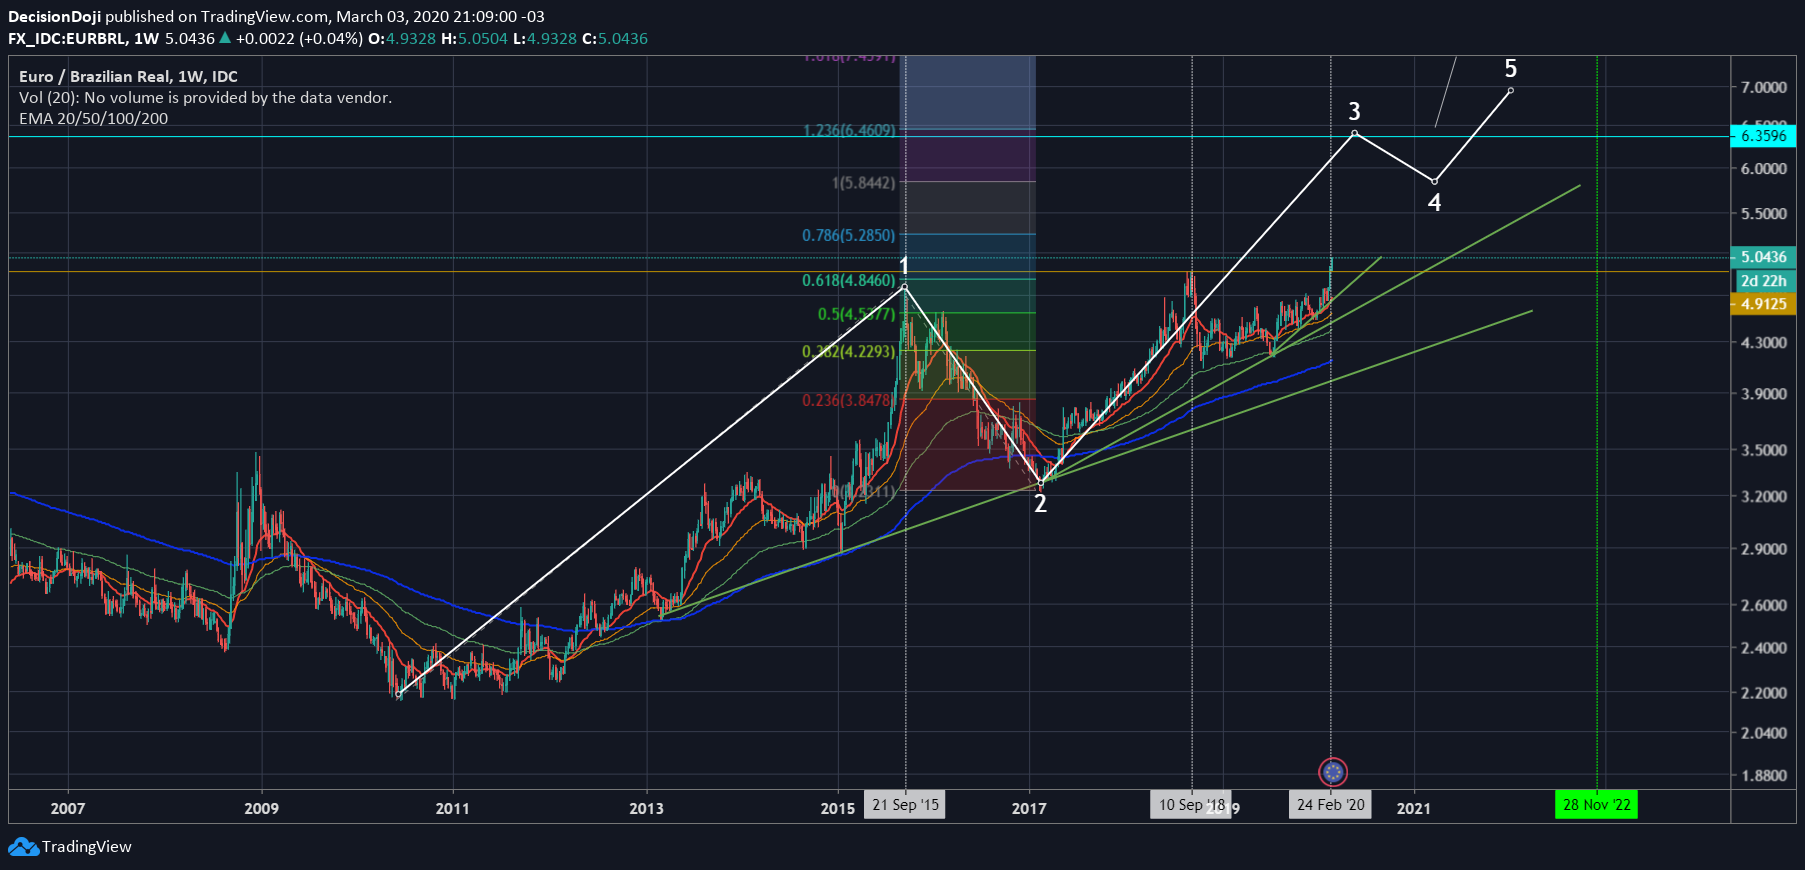Click the green up arrow next to 5.0436
1805x870 pixels.
[225, 38]
